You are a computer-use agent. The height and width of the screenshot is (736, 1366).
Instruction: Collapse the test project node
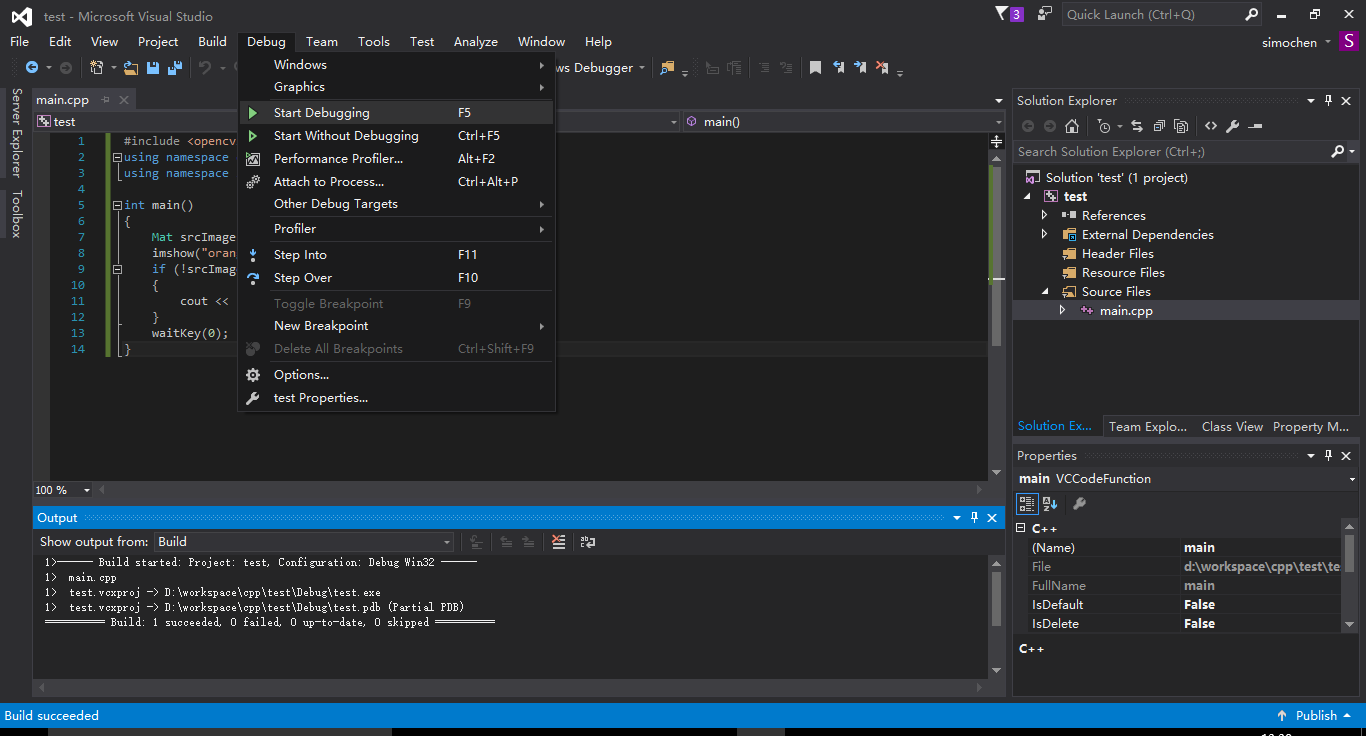(x=1028, y=197)
